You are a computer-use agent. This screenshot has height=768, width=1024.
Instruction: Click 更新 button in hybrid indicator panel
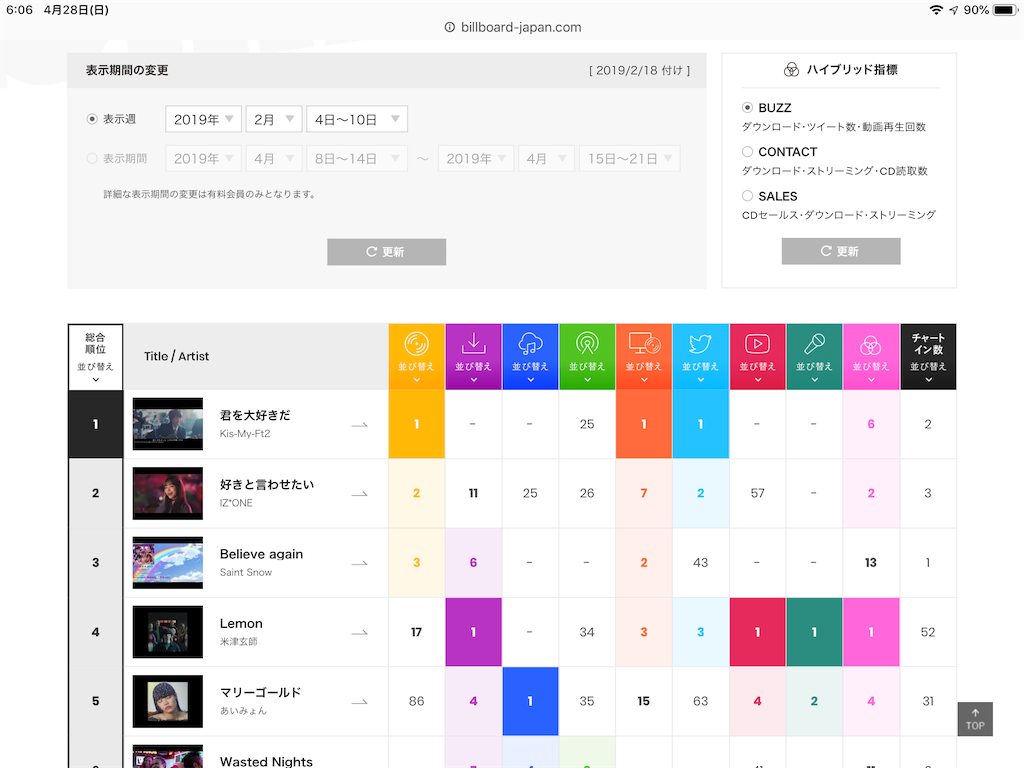841,251
